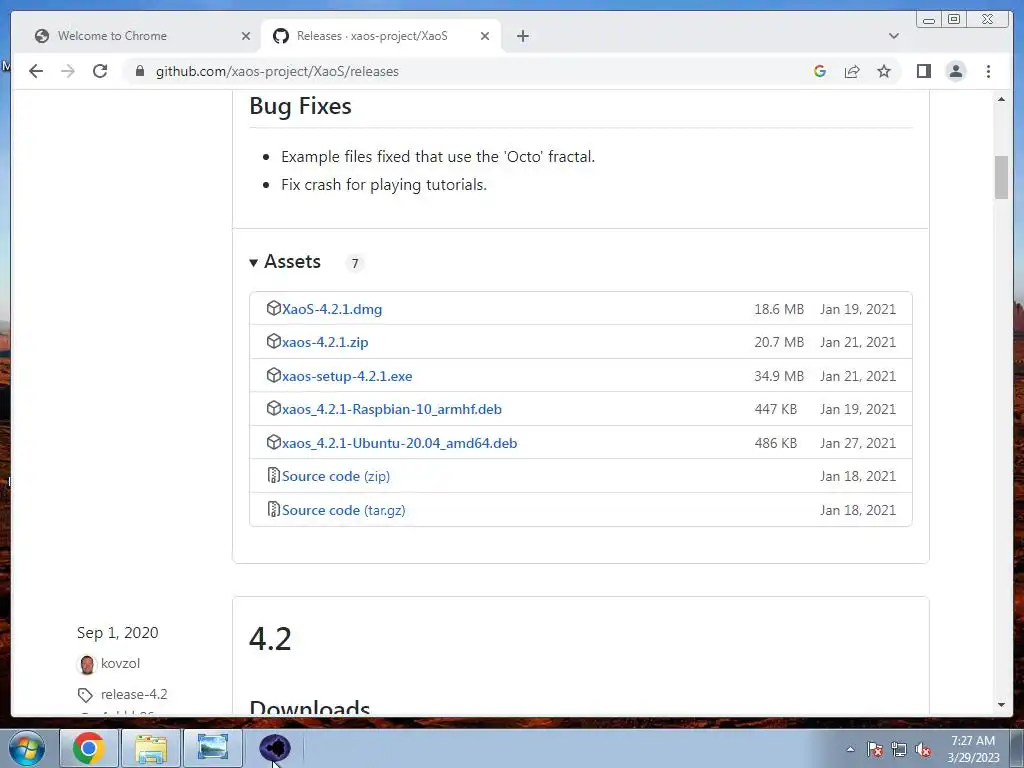The width and height of the screenshot is (1024, 768).
Task: Open the Windows Start menu
Action: click(x=27, y=748)
